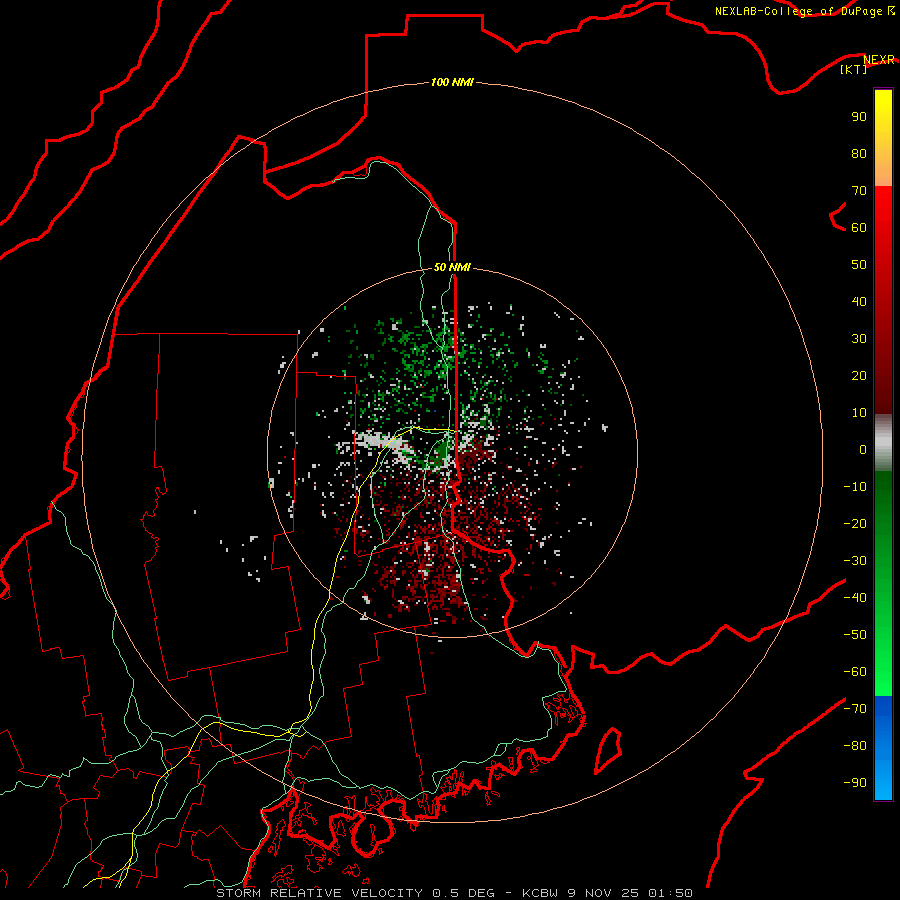Screen dimensions: 900x900
Task: Click the blue bottom band of the color bar
Action: click(883, 748)
